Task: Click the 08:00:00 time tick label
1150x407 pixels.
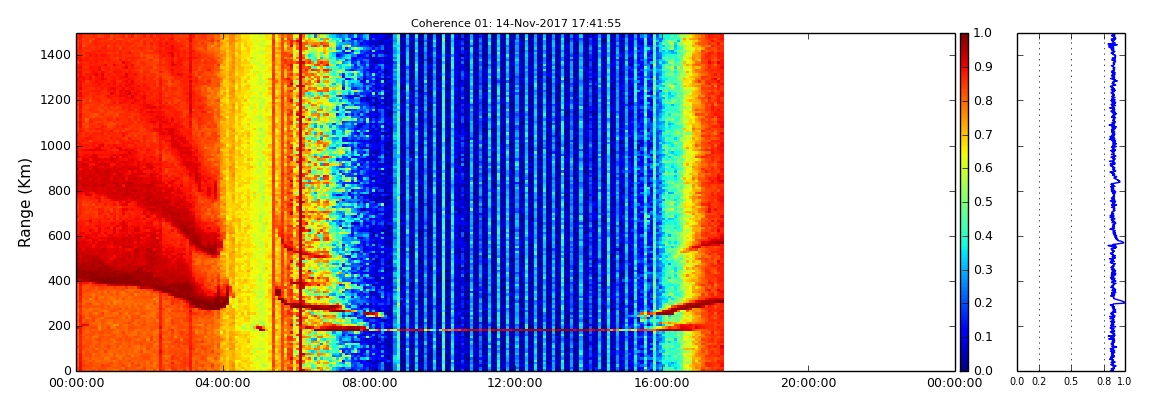Action: click(x=369, y=383)
